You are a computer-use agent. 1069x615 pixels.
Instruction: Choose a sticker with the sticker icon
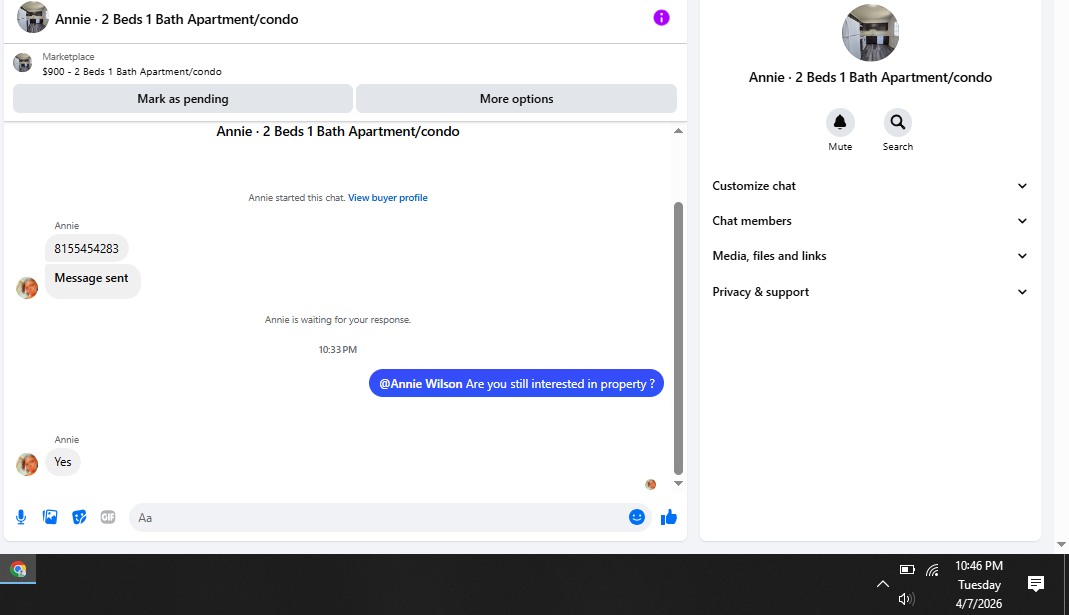[x=79, y=518]
